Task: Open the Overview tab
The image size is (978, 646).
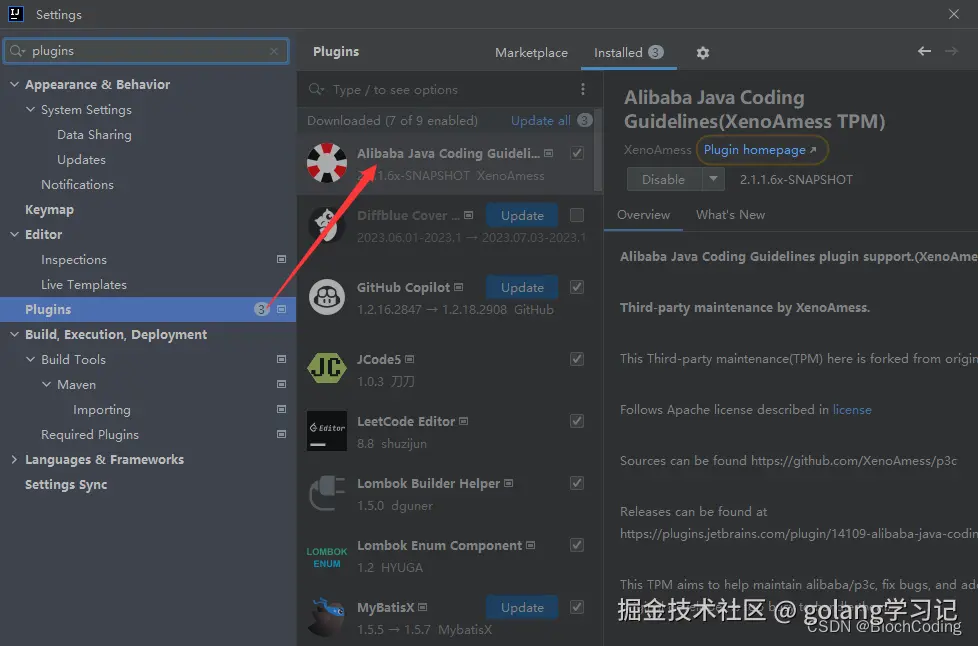Action: pyautogui.click(x=643, y=215)
